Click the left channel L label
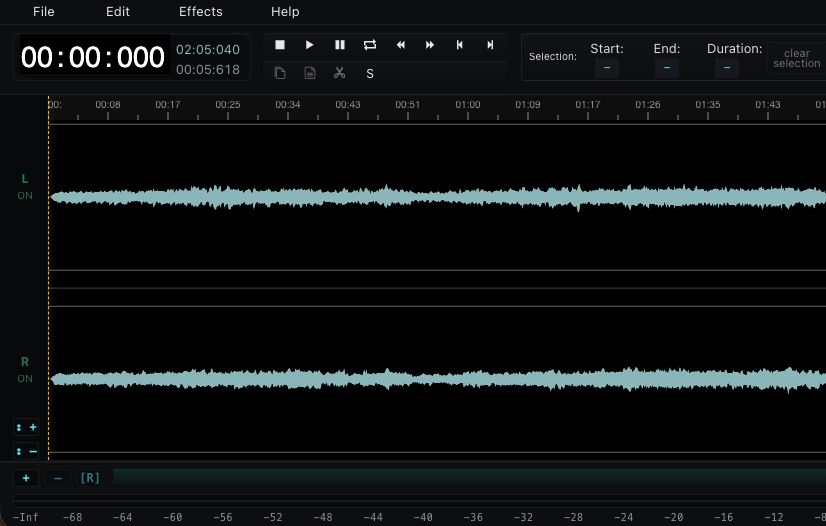 pos(25,179)
